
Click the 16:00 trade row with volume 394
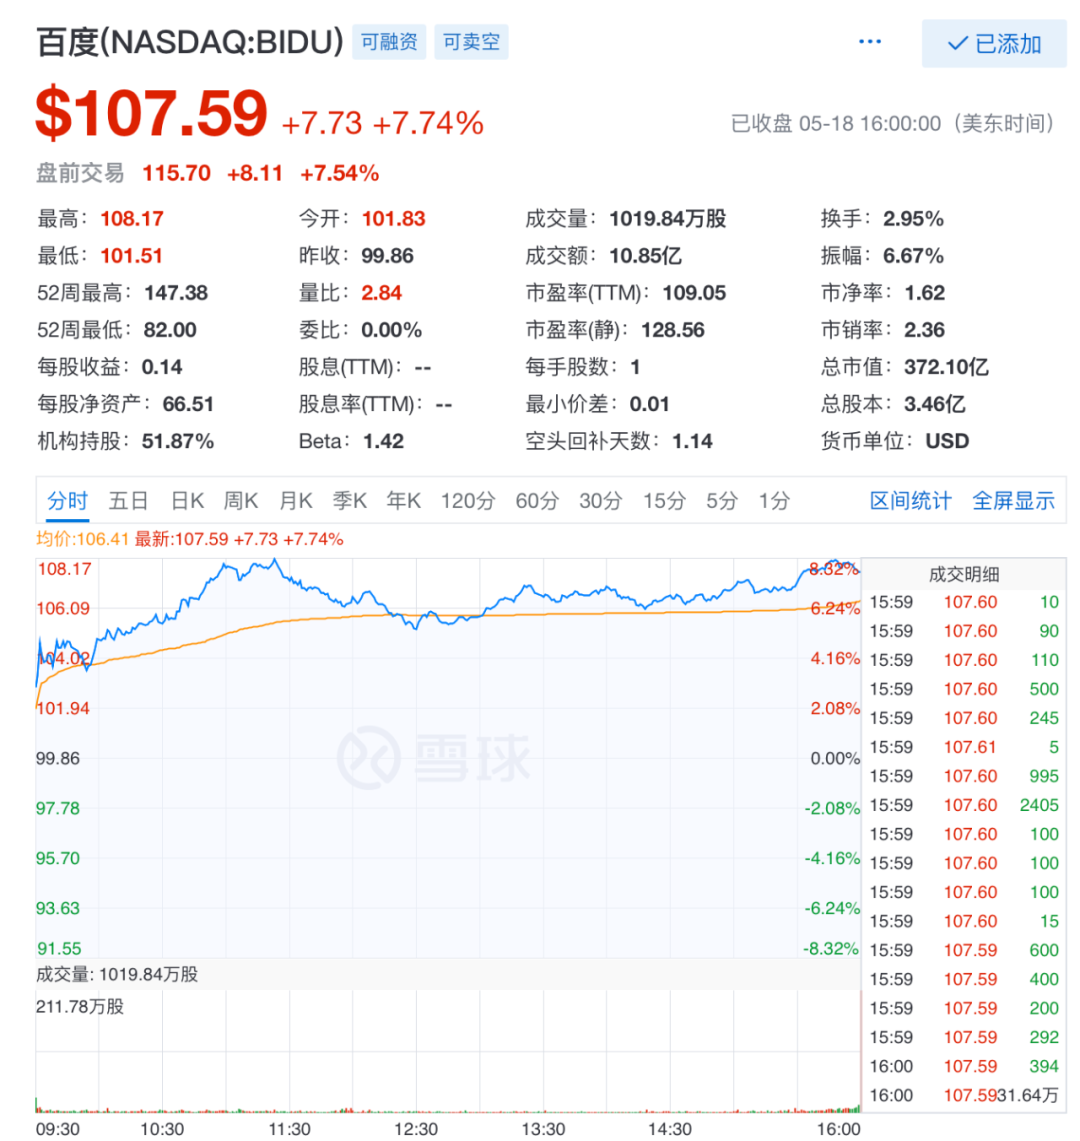tap(964, 1066)
